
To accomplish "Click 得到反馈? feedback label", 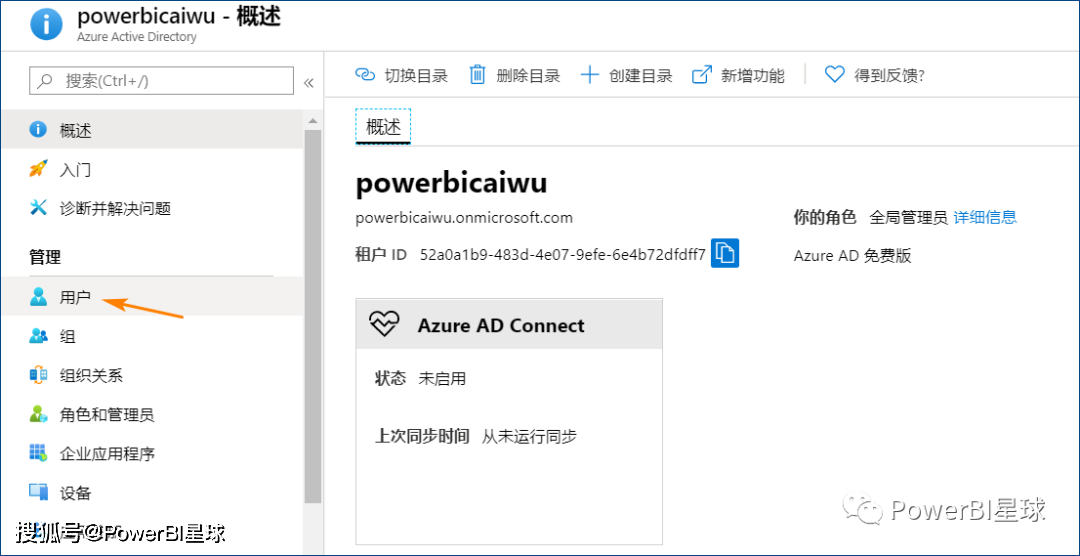I will (x=889, y=75).
